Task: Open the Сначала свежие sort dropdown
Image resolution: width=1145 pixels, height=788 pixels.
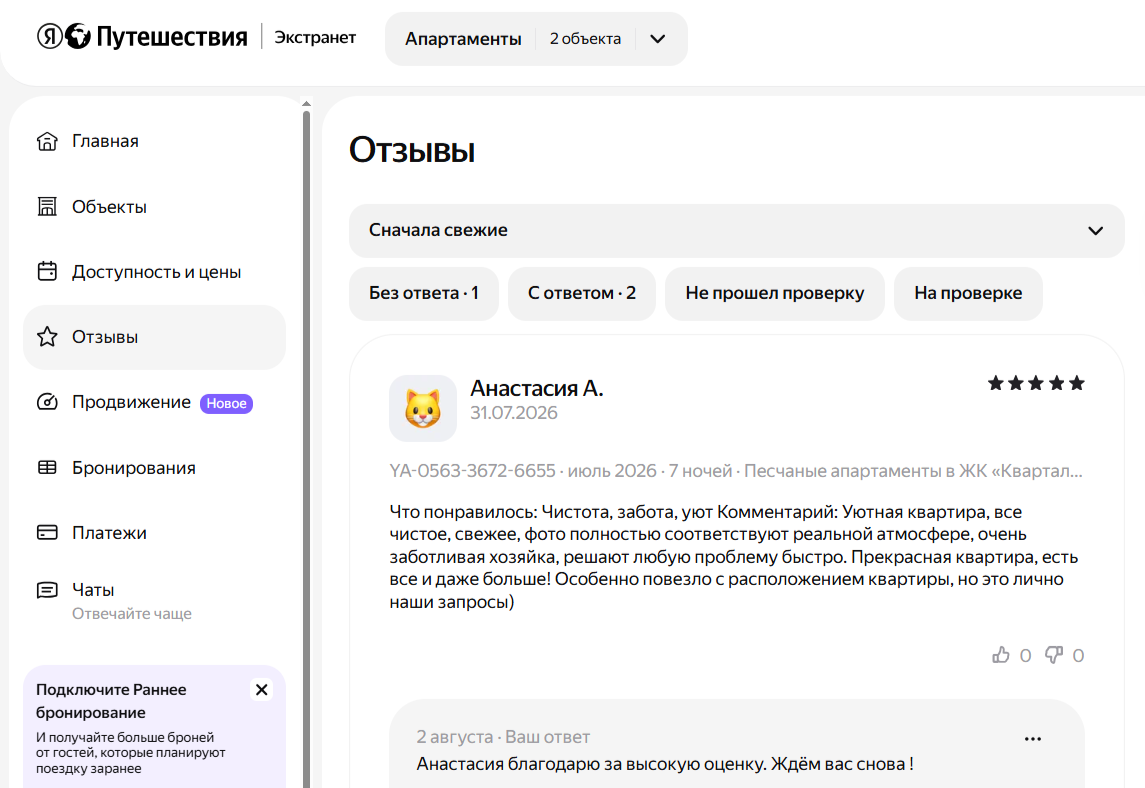Action: tap(736, 231)
